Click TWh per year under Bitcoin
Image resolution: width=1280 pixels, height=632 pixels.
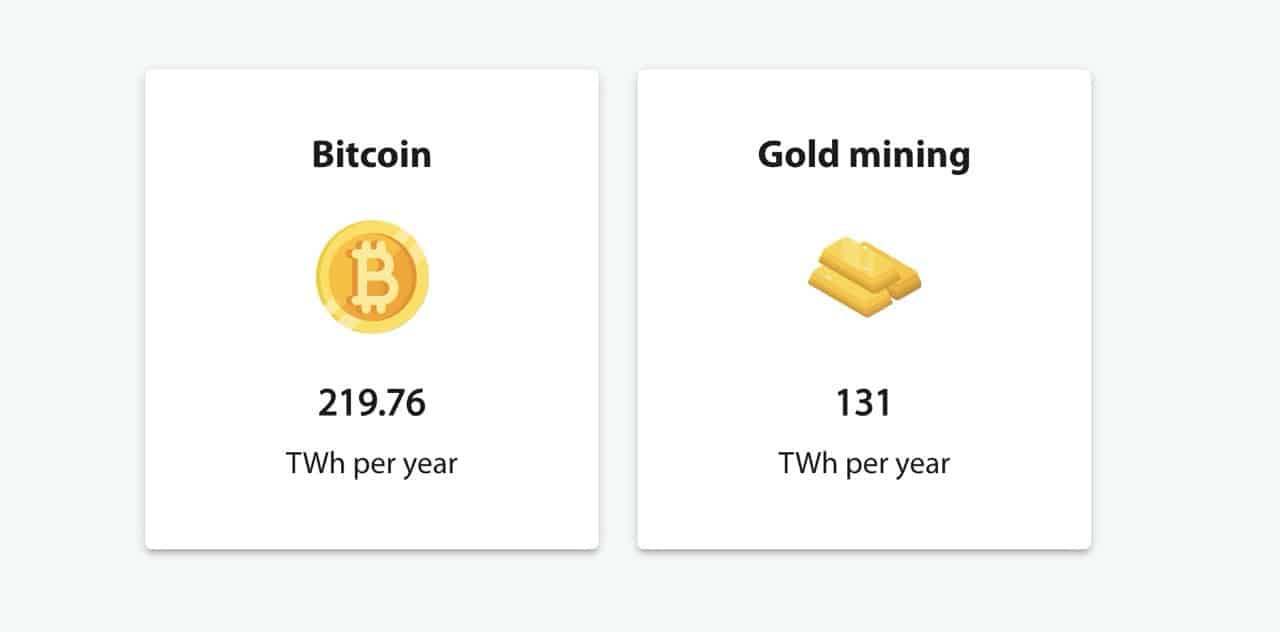pos(372,464)
